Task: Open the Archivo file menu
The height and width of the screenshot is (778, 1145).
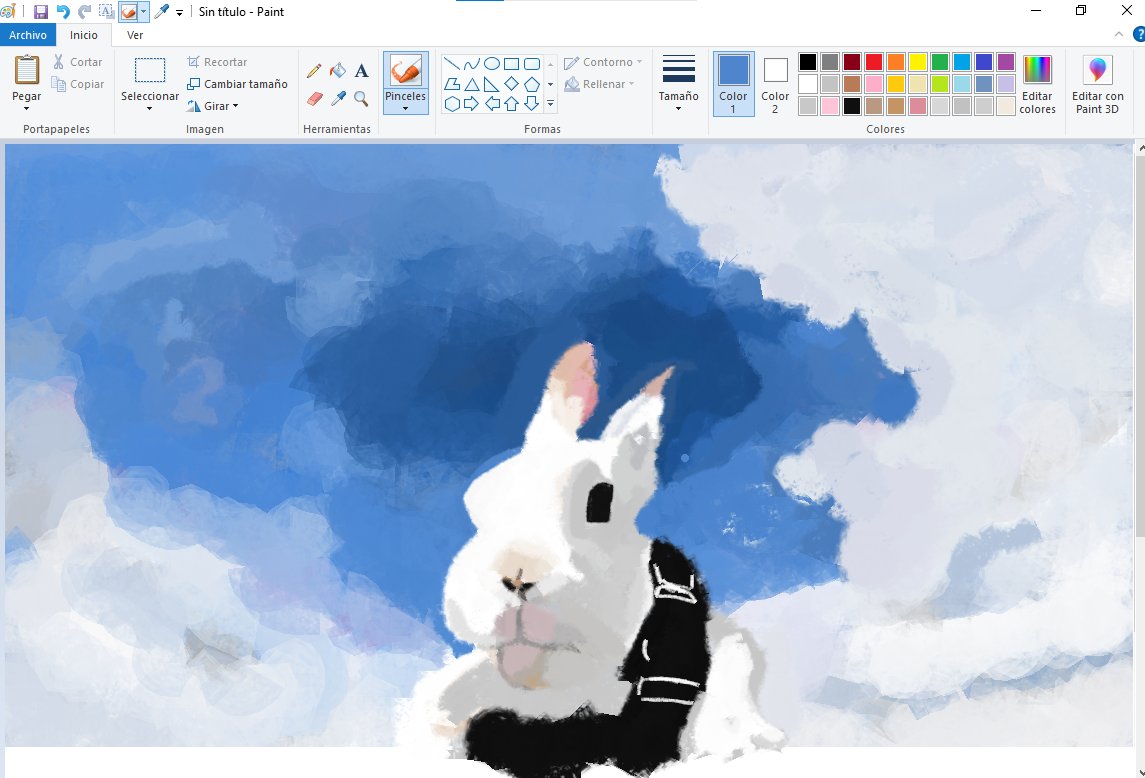Action: tap(28, 35)
